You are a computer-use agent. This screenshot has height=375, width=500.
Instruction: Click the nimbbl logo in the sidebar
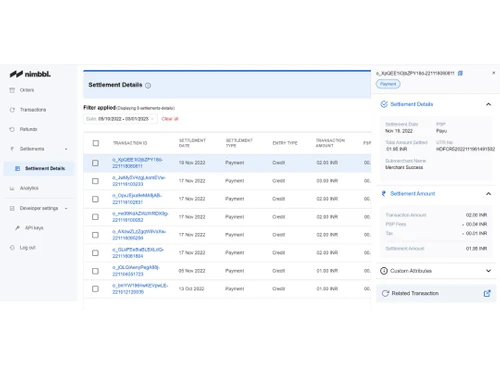coord(30,74)
